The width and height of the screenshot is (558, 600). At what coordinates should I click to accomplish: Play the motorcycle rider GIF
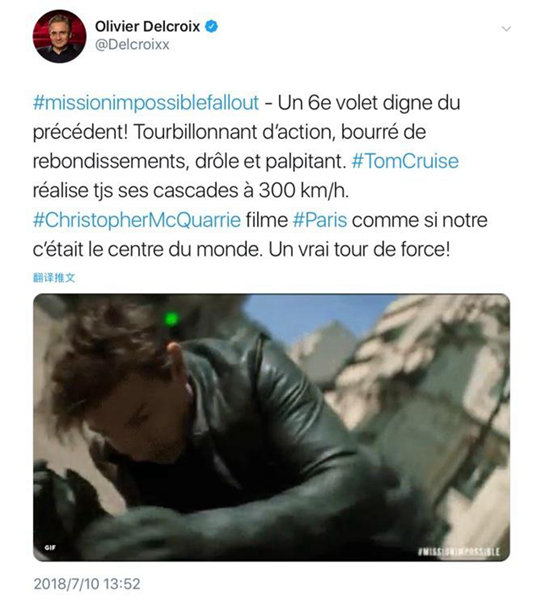[x=271, y=427]
